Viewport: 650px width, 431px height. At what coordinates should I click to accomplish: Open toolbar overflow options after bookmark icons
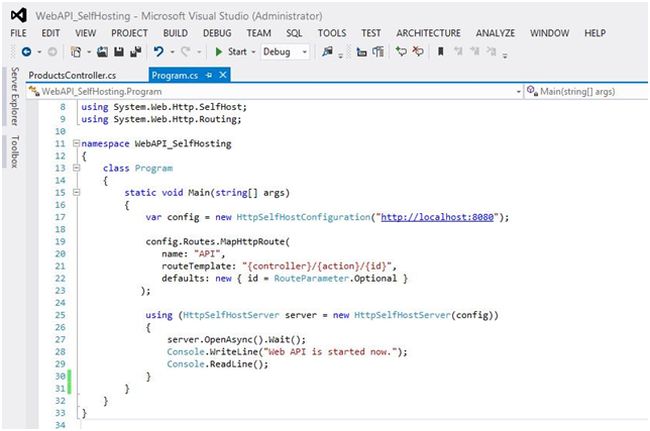tap(505, 54)
